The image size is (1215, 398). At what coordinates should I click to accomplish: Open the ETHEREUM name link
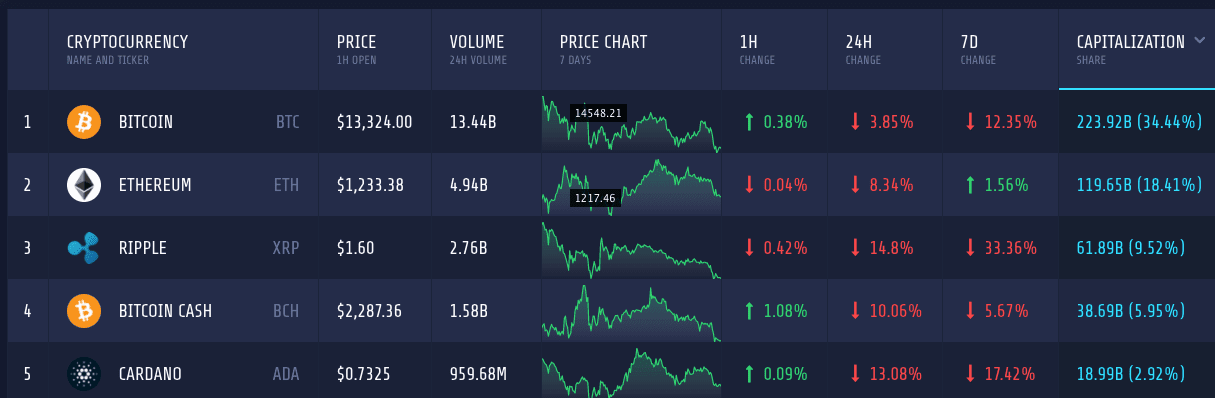[155, 185]
